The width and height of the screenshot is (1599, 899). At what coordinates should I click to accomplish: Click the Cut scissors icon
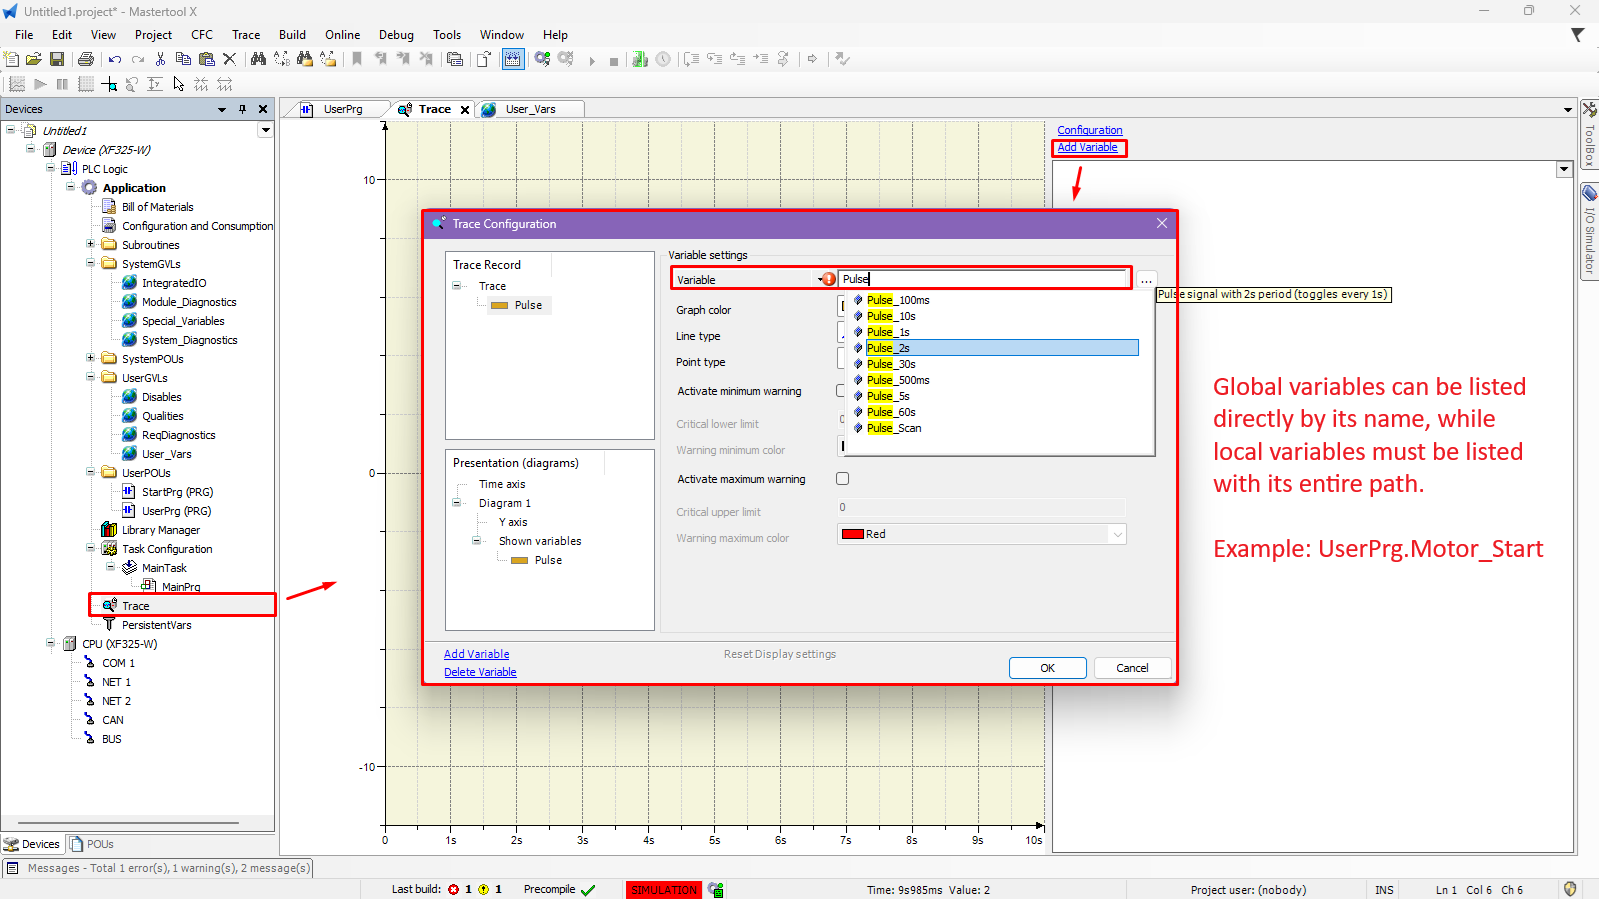(x=160, y=60)
